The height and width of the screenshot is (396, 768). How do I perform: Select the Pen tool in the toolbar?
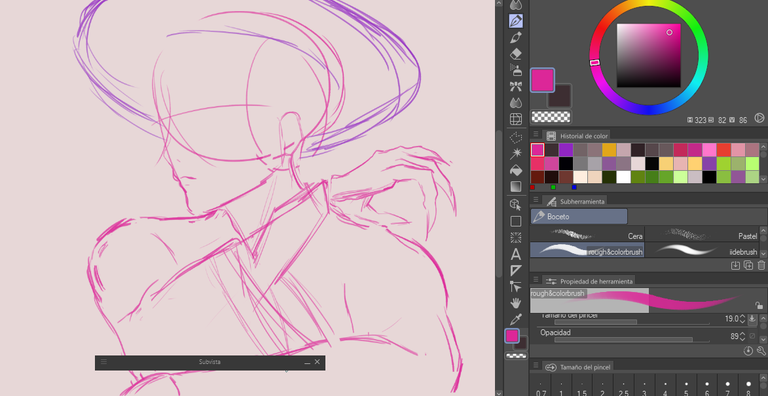515,21
